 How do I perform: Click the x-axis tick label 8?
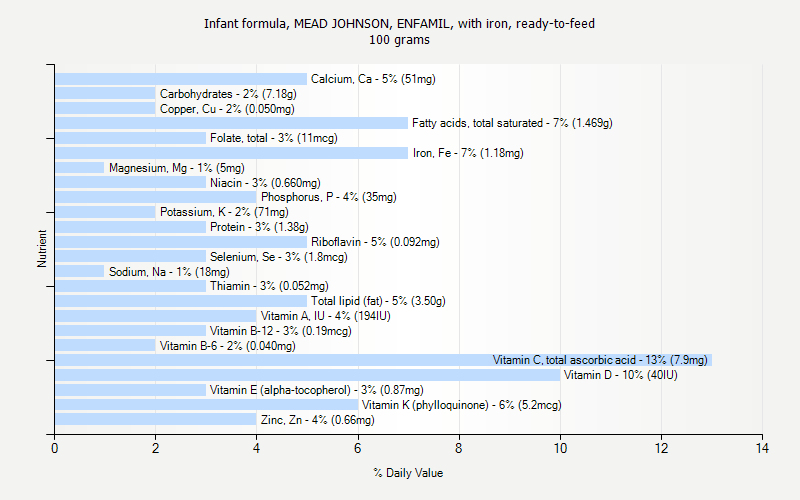tap(459, 448)
